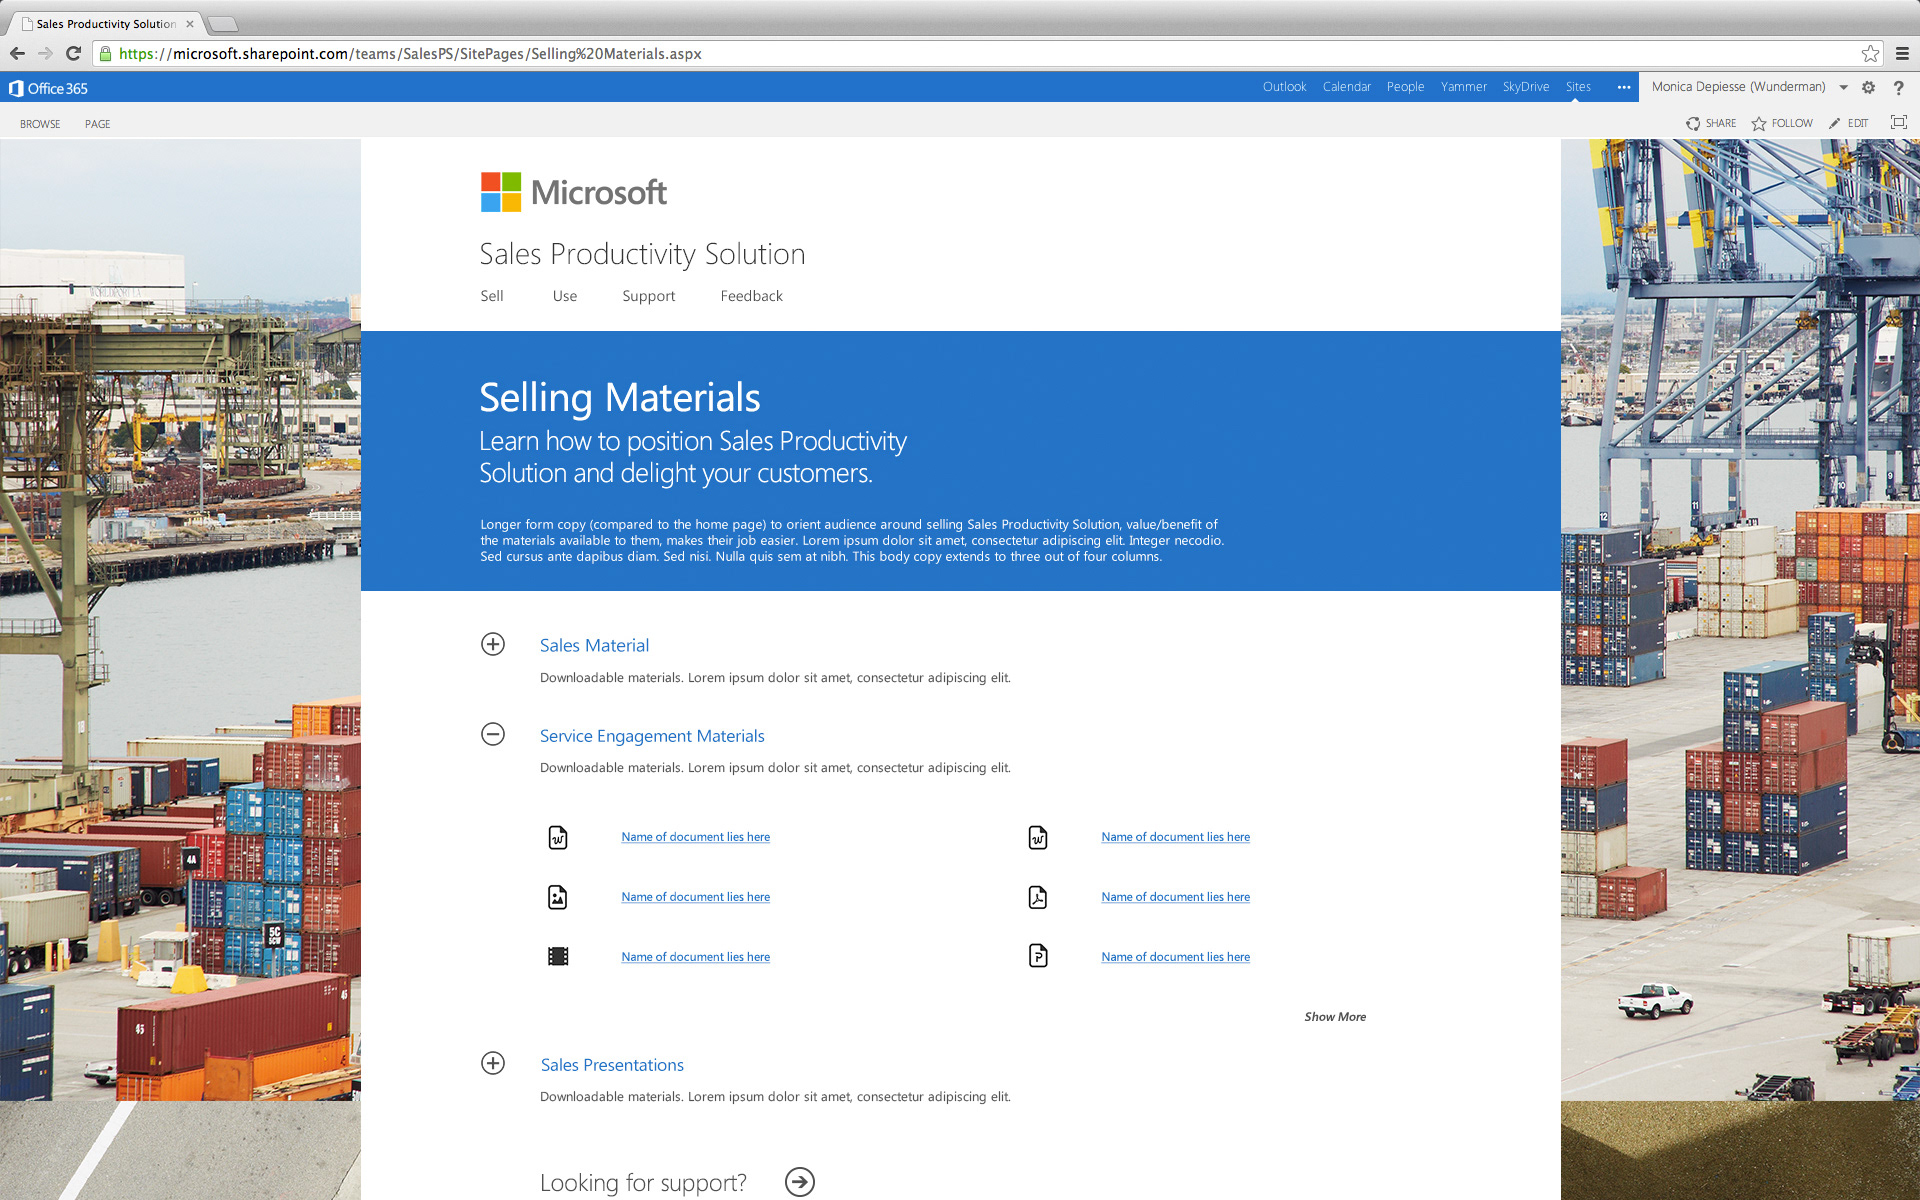
Task: Click the help question mark icon
Action: 1898,88
